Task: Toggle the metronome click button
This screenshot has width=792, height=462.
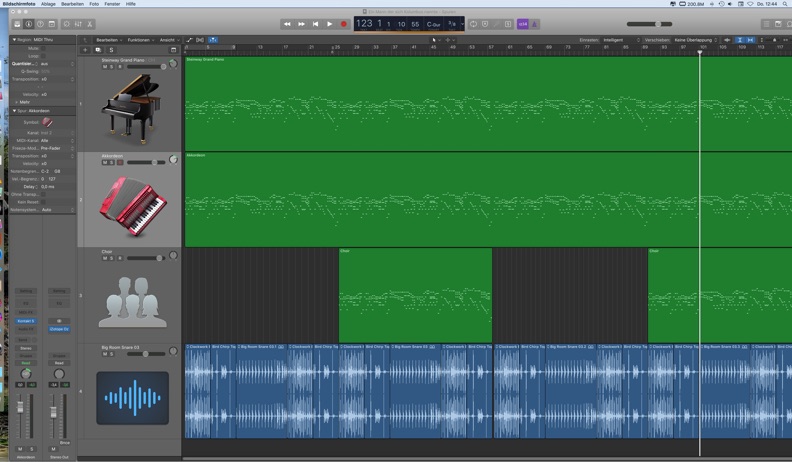Action: coord(534,24)
